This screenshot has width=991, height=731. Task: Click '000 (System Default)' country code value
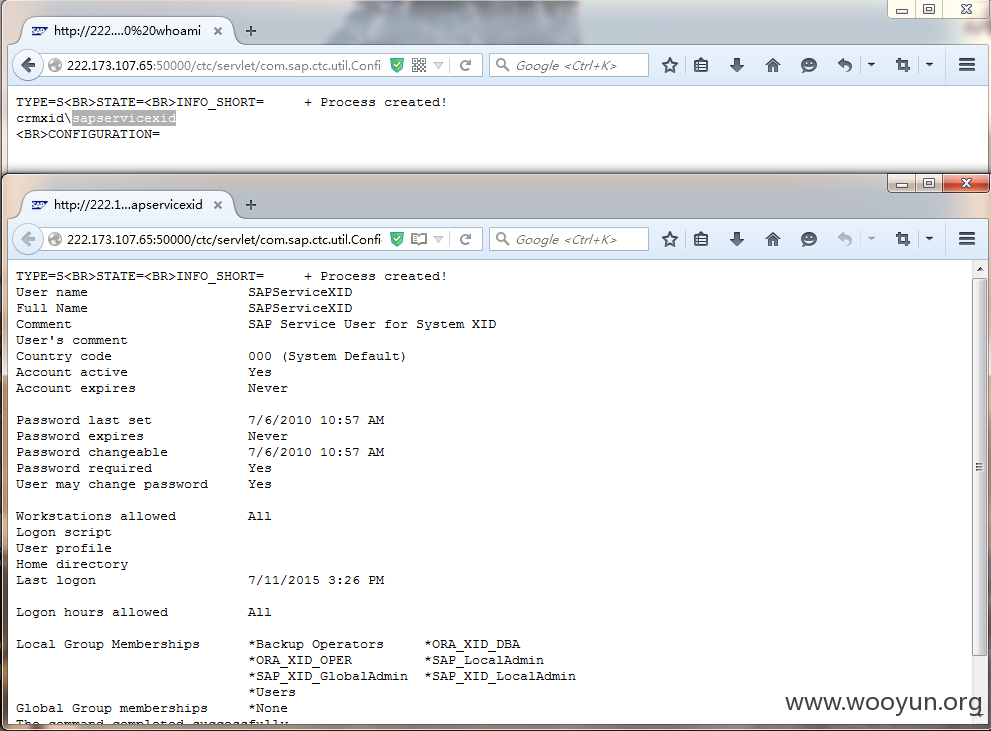point(327,356)
